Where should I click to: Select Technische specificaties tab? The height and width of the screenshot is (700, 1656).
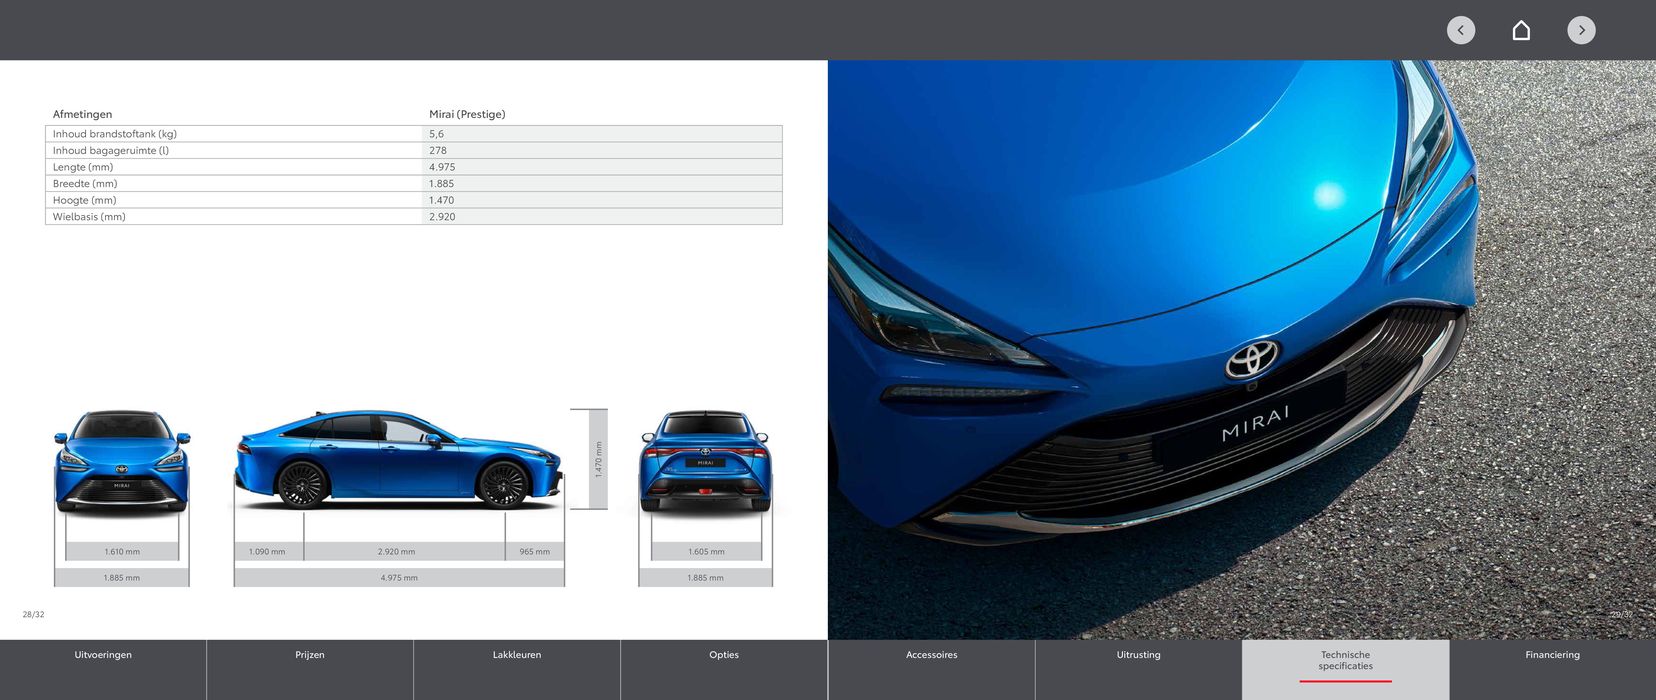pos(1345,661)
